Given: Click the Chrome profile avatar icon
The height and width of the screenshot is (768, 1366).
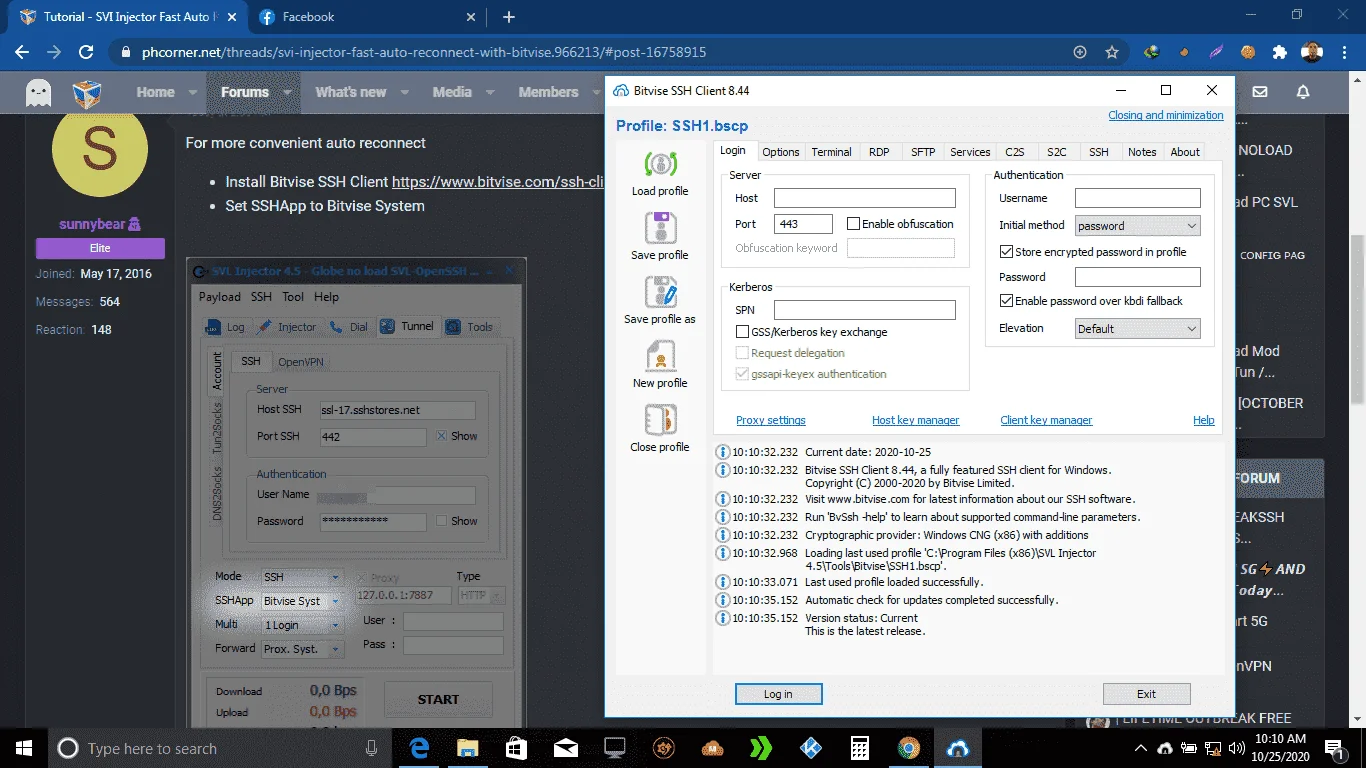Looking at the screenshot, I should pyautogui.click(x=1311, y=52).
